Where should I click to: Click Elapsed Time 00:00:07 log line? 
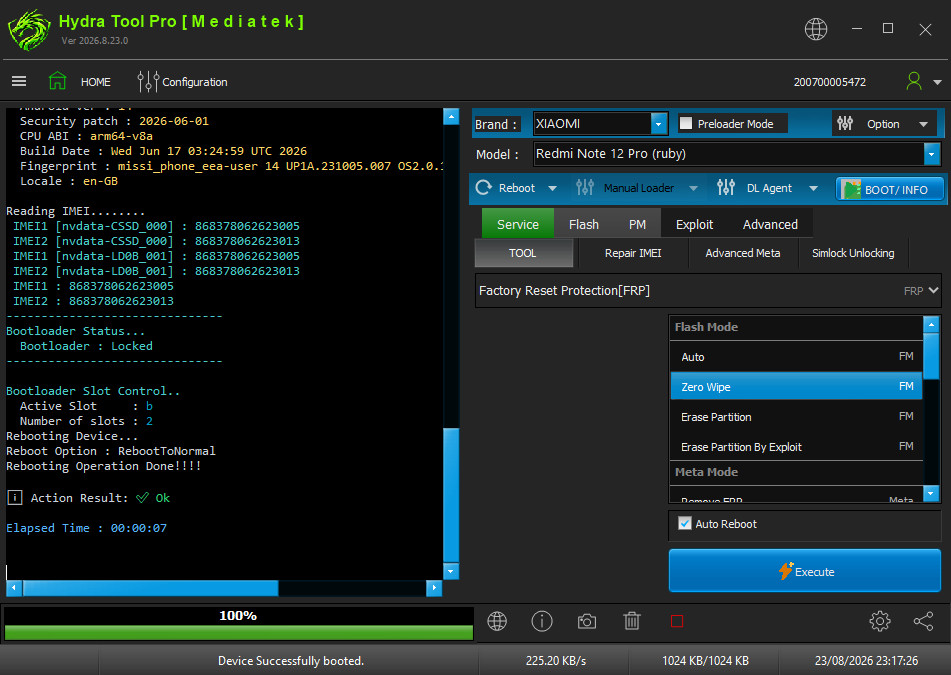point(86,528)
